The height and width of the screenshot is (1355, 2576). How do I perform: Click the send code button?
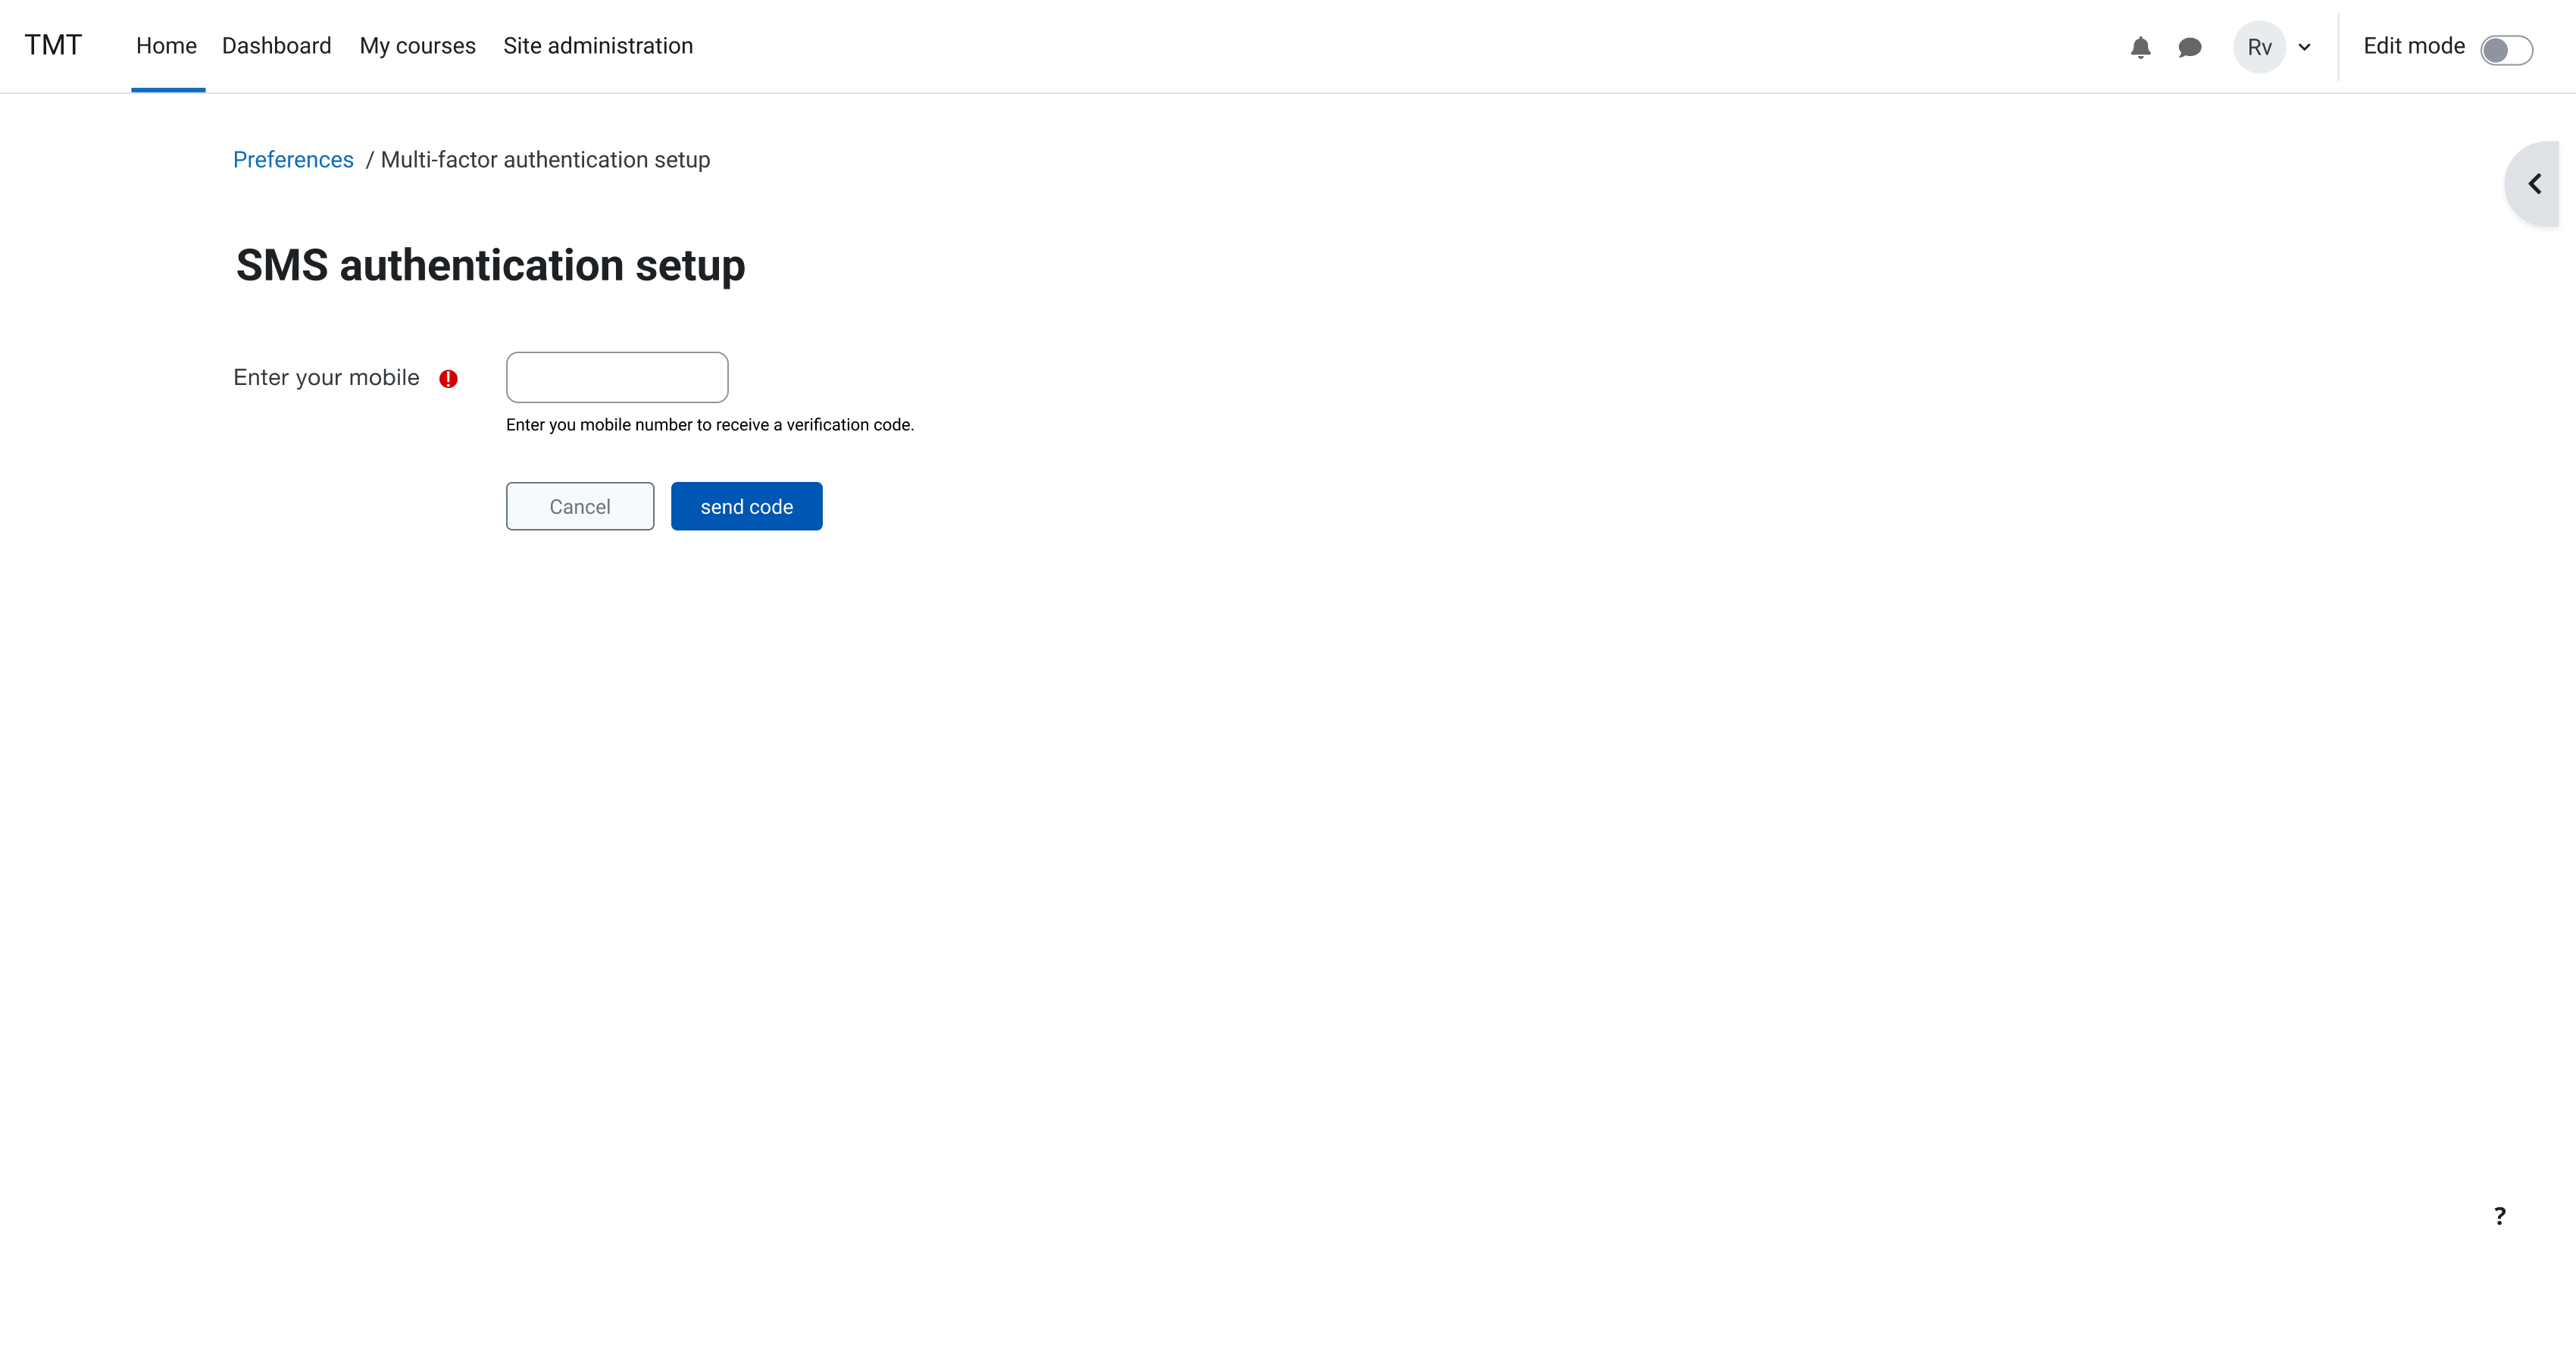[x=747, y=506]
